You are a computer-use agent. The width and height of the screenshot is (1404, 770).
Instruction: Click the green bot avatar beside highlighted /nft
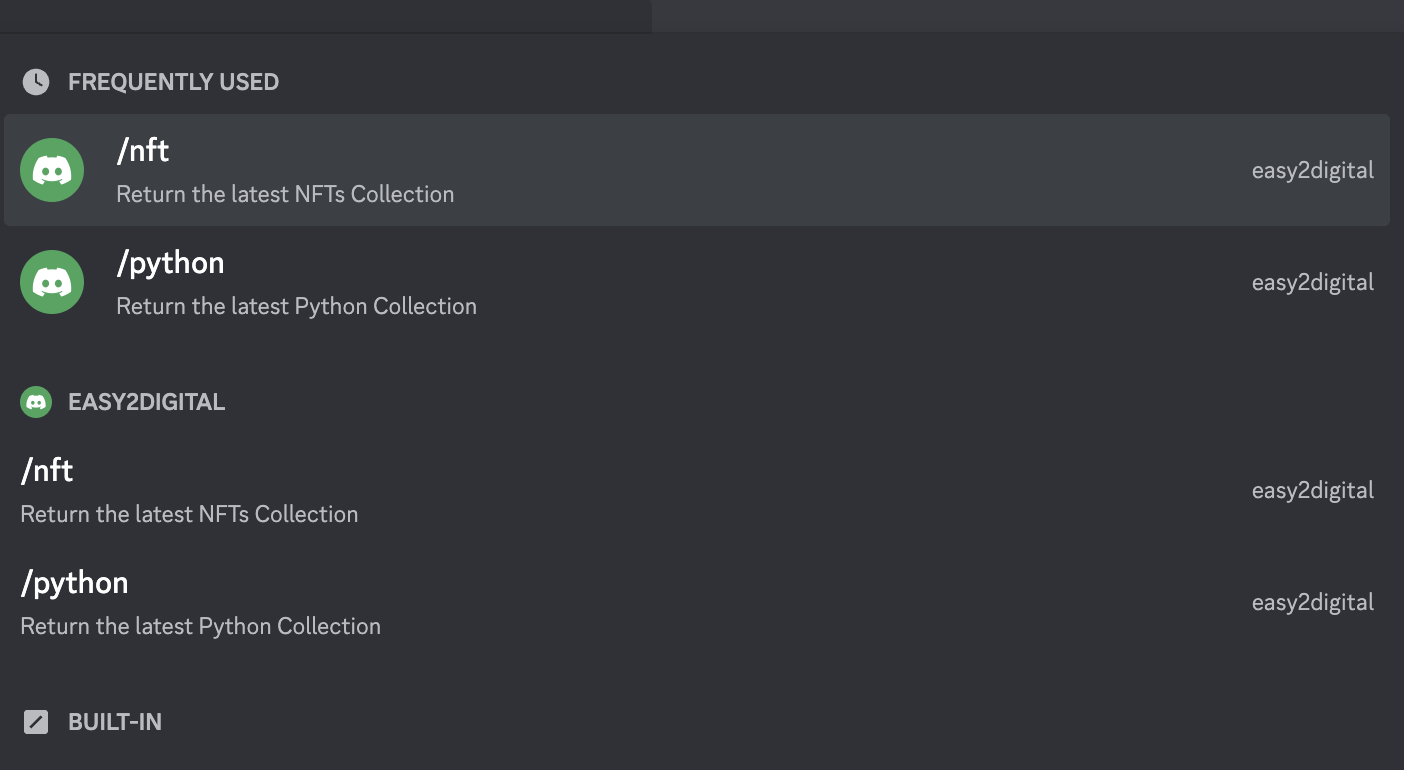tap(52, 170)
